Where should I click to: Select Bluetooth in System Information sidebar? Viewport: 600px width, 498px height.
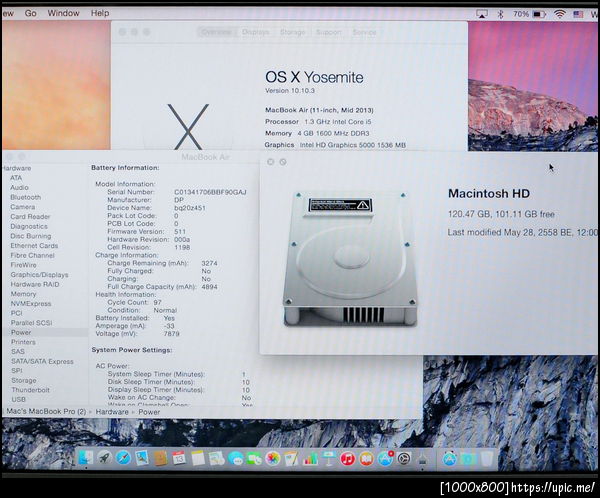point(26,197)
